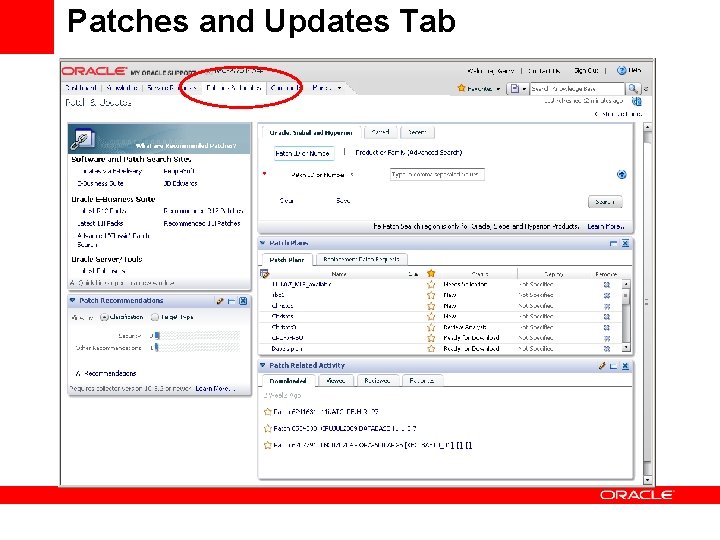Viewport: 720px width, 540px height.
Task: Open the Patches & Updates tab
Action: click(x=234, y=87)
